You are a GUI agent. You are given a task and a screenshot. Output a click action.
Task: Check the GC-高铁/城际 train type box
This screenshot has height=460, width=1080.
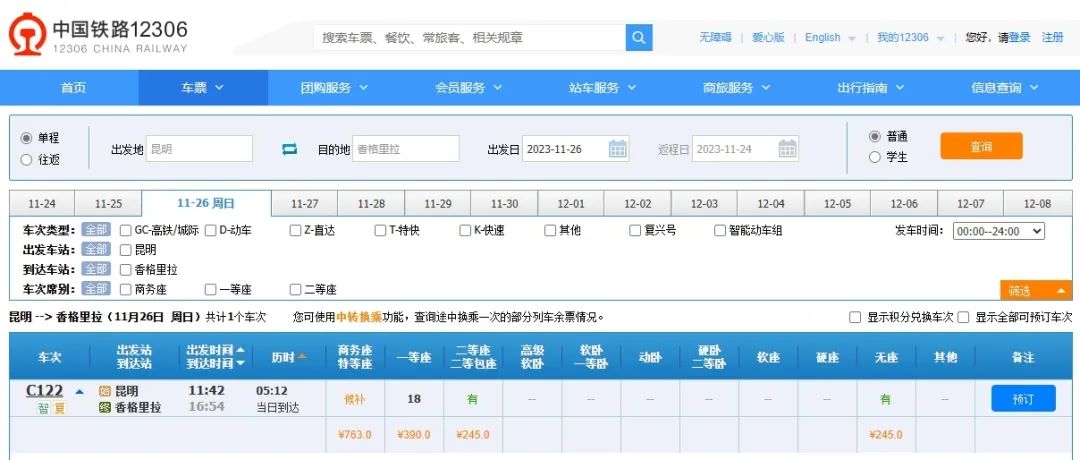tap(126, 230)
